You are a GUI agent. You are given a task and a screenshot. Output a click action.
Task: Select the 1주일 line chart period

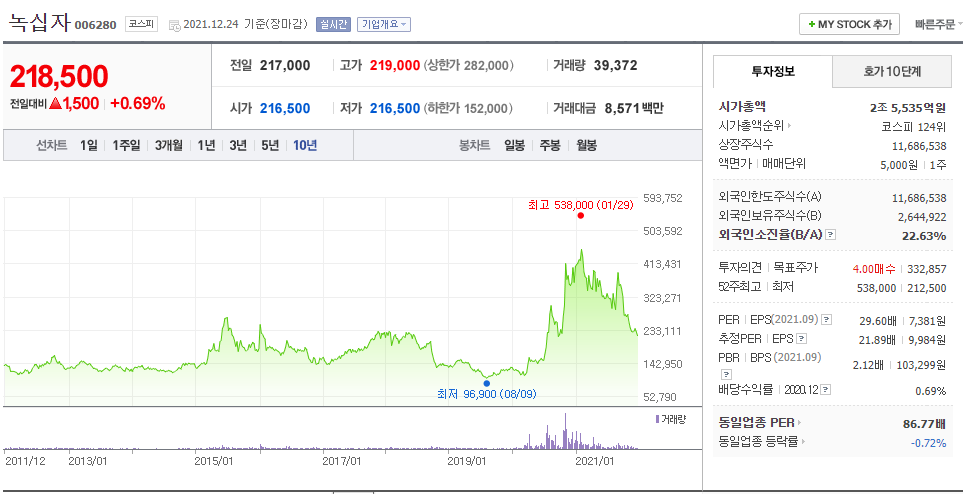click(x=126, y=146)
